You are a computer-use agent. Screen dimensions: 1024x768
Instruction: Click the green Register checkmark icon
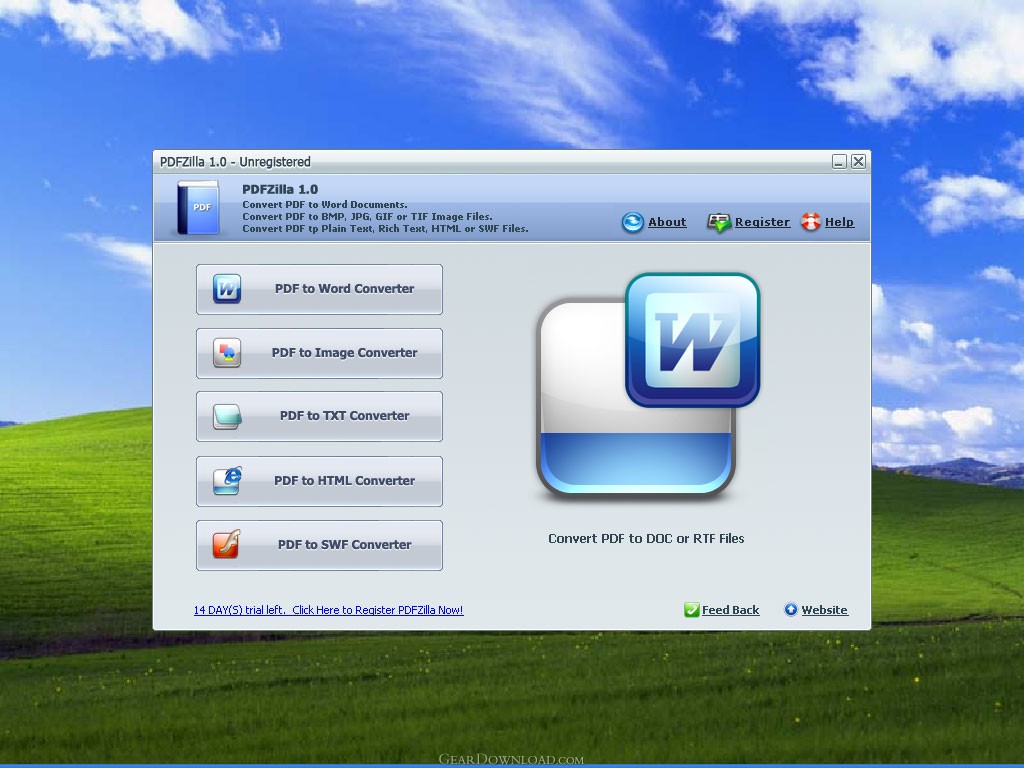[x=719, y=222]
